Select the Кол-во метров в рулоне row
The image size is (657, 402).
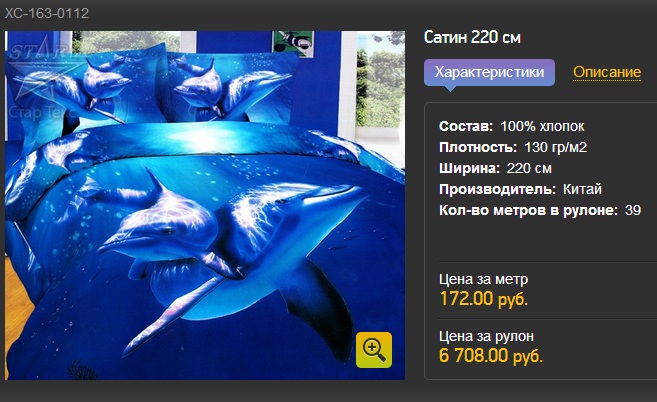[540, 210]
